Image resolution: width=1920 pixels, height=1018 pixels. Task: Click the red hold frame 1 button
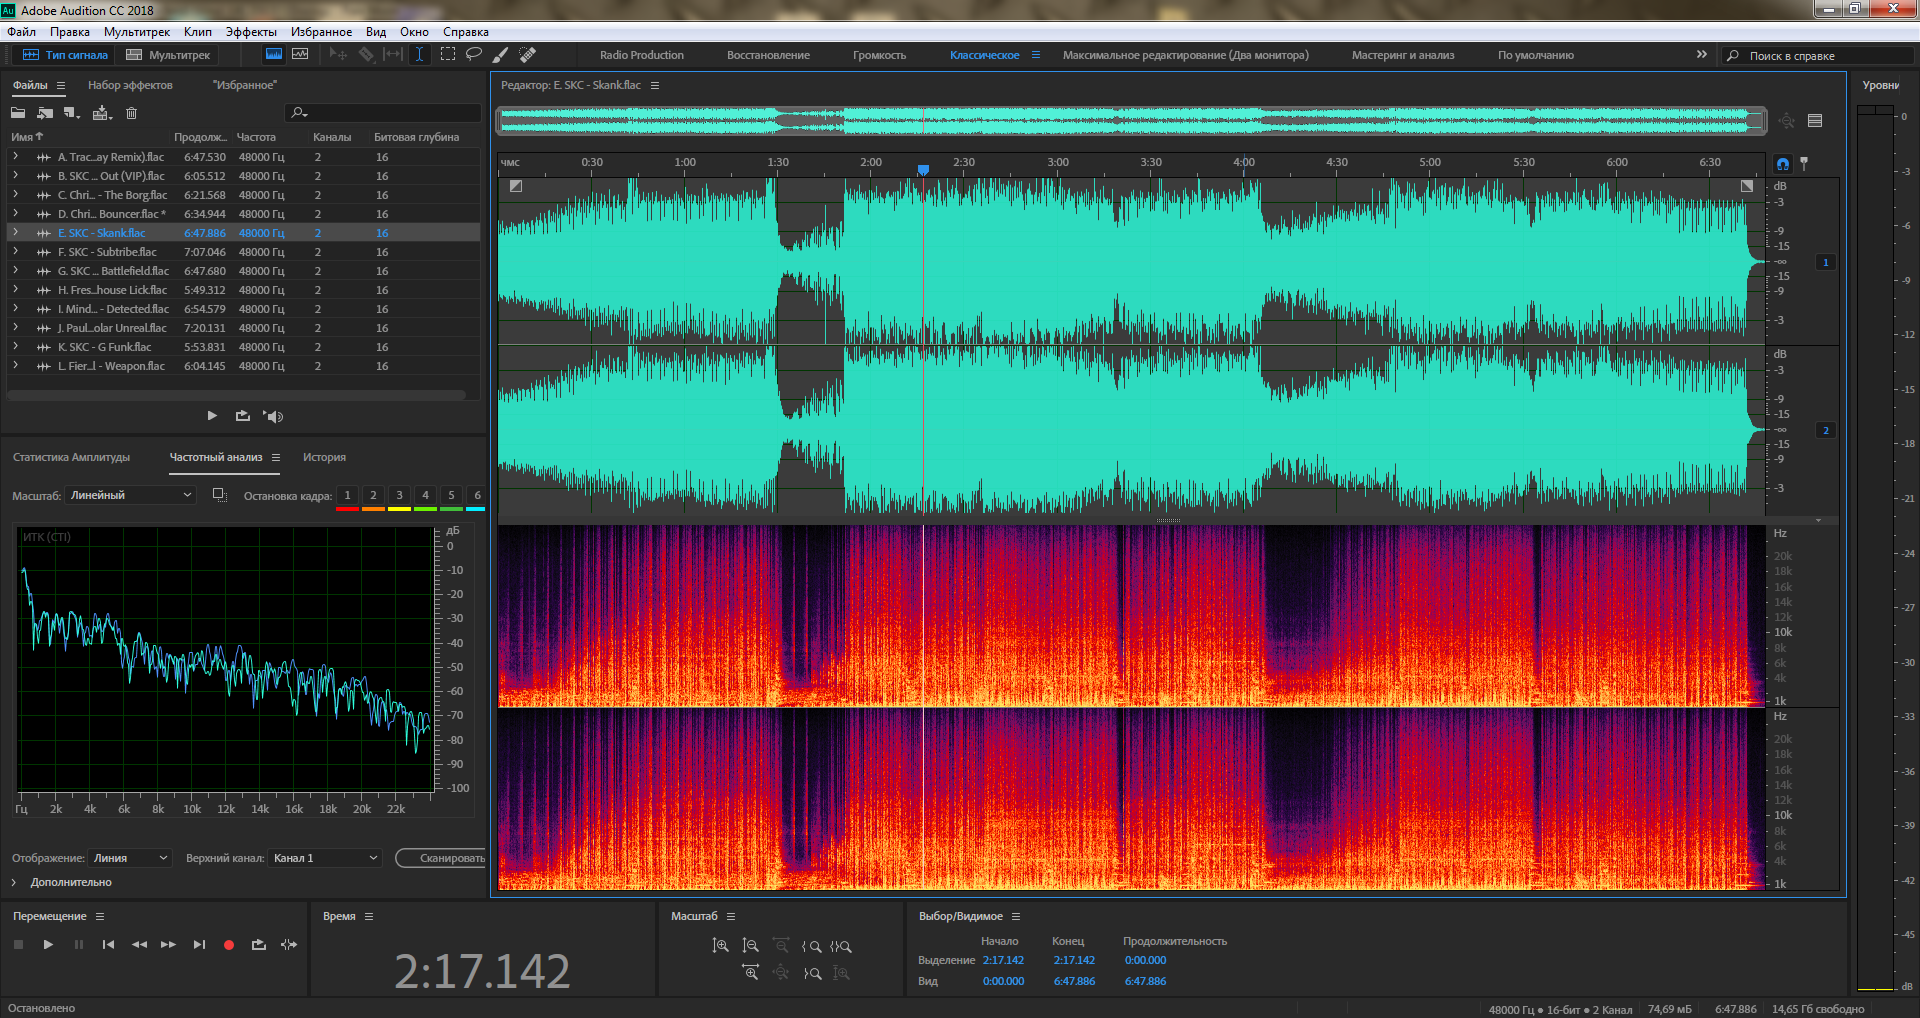[347, 496]
